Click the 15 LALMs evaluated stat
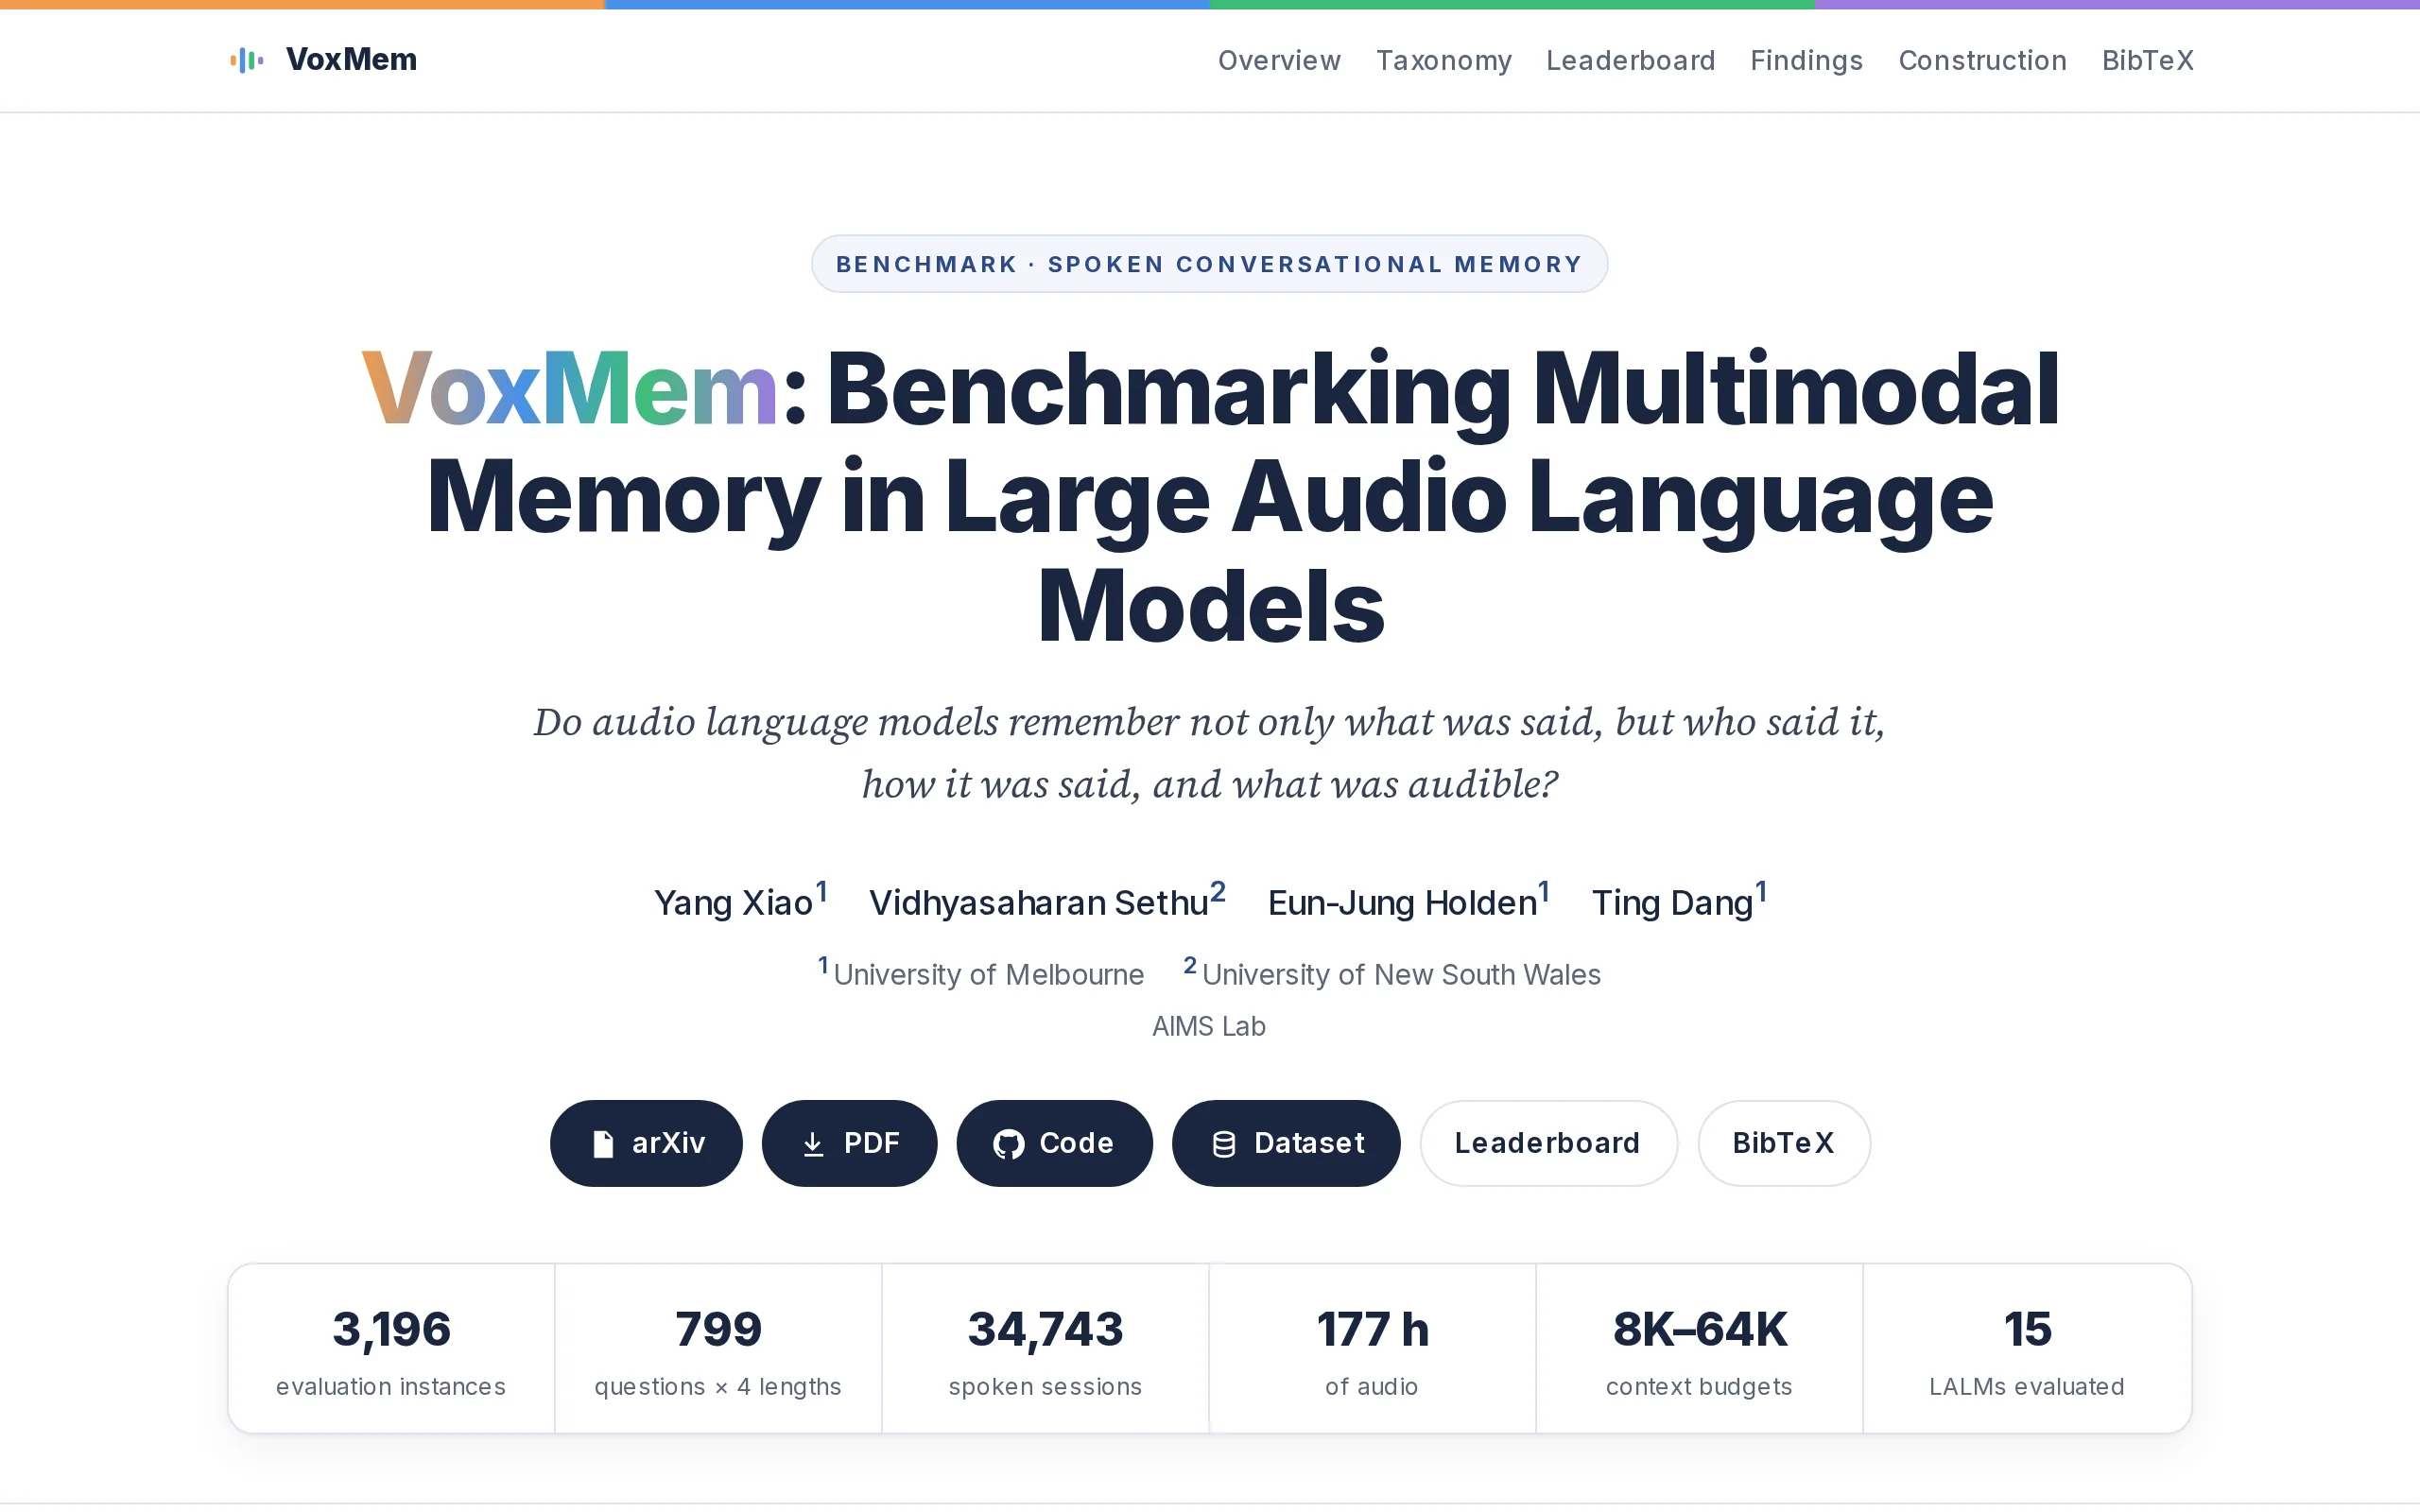 tap(2027, 1349)
